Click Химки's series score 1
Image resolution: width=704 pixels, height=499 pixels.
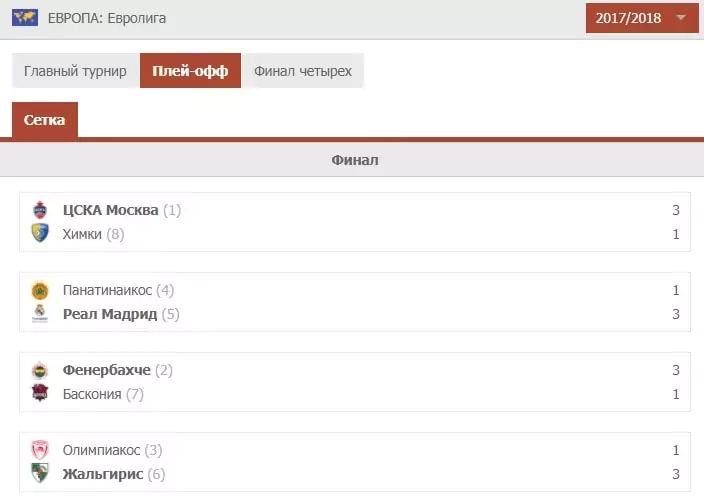676,234
